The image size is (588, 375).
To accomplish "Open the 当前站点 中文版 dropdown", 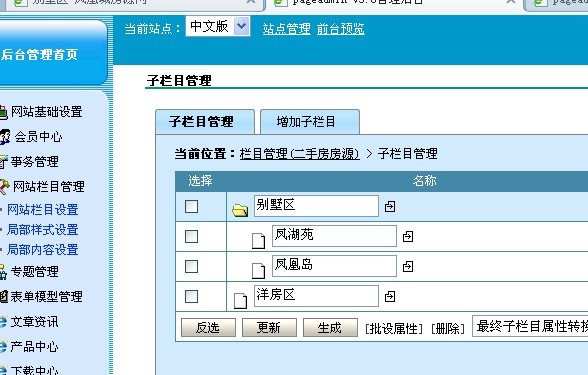I will (x=218, y=27).
